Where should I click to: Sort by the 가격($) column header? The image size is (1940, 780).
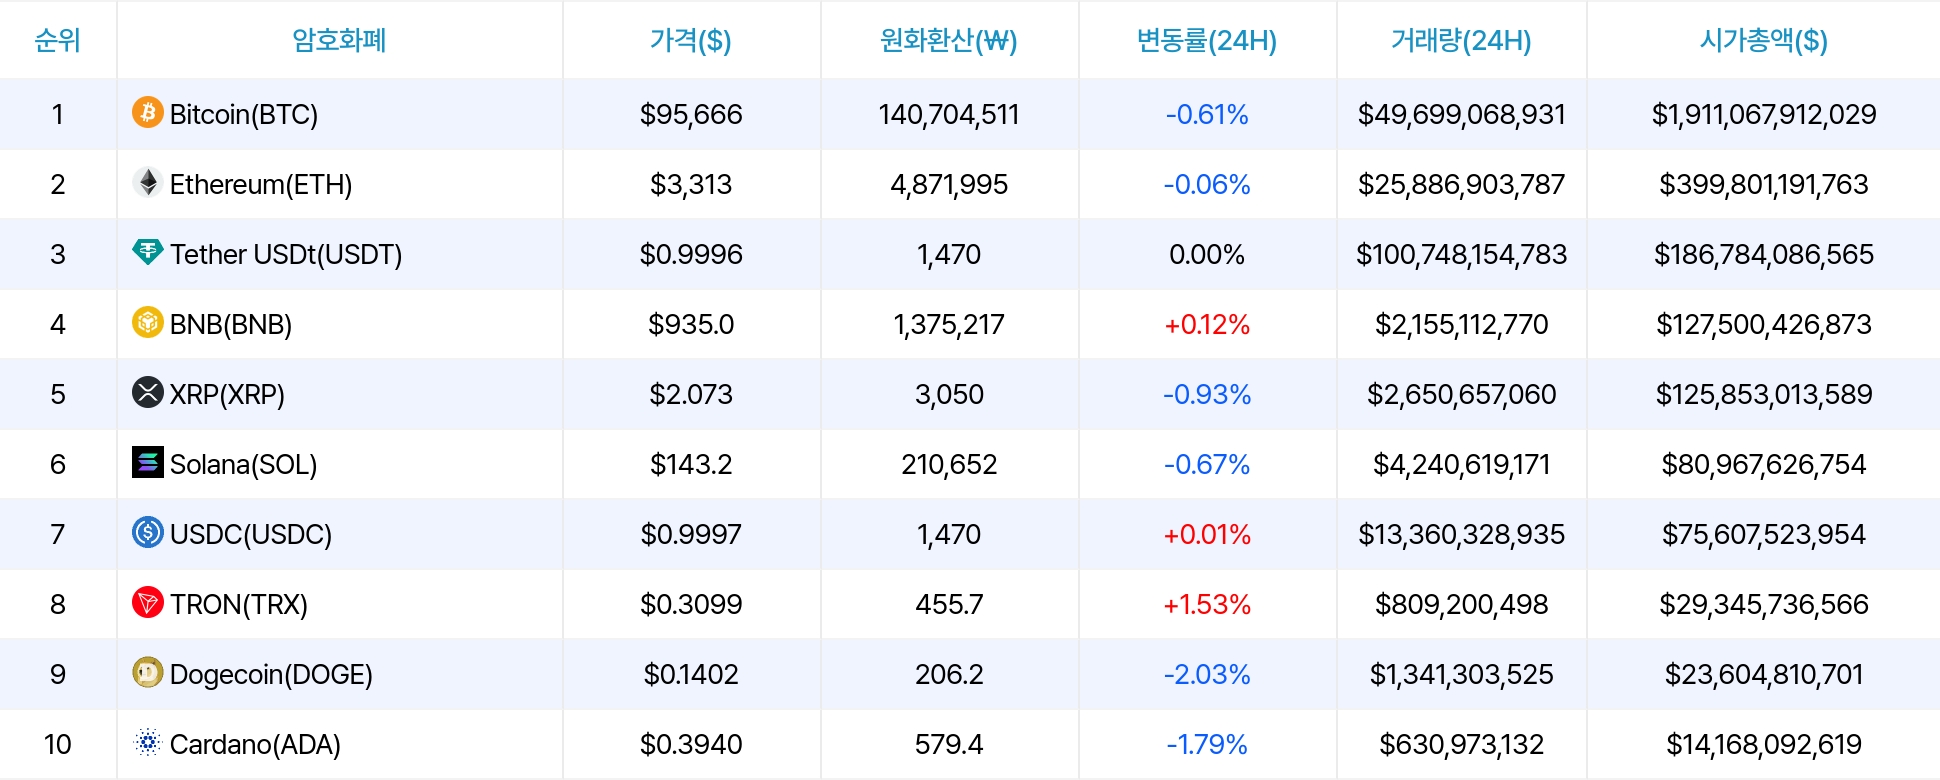tap(691, 40)
